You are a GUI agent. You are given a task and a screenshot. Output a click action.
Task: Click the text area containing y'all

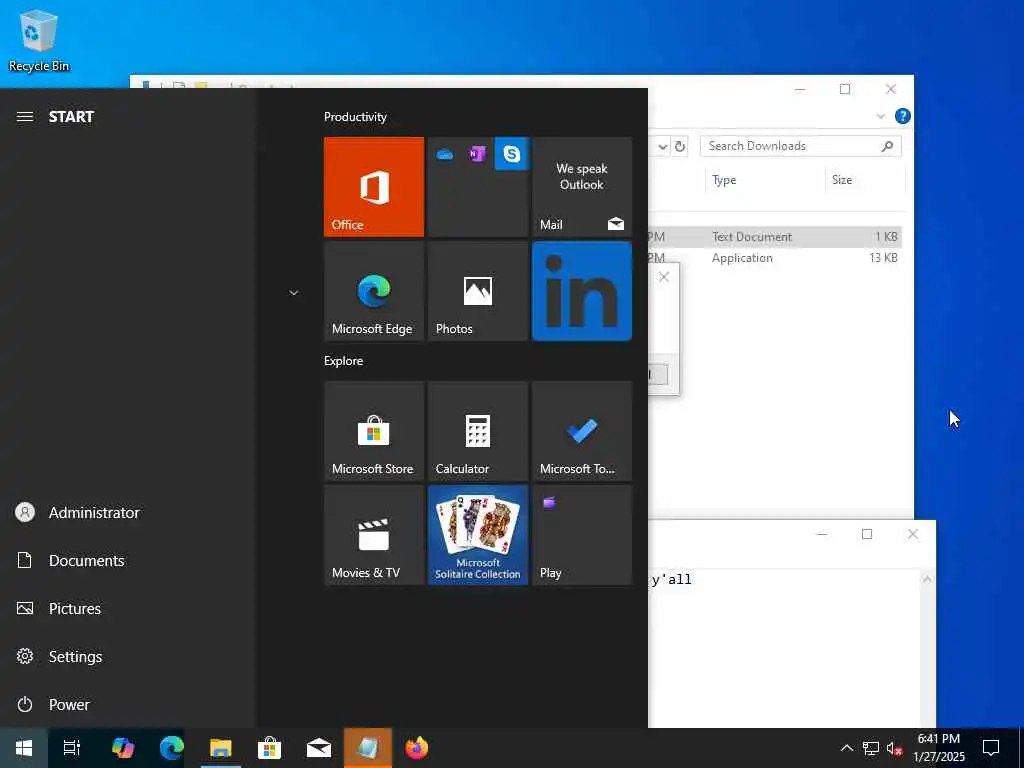coord(784,648)
